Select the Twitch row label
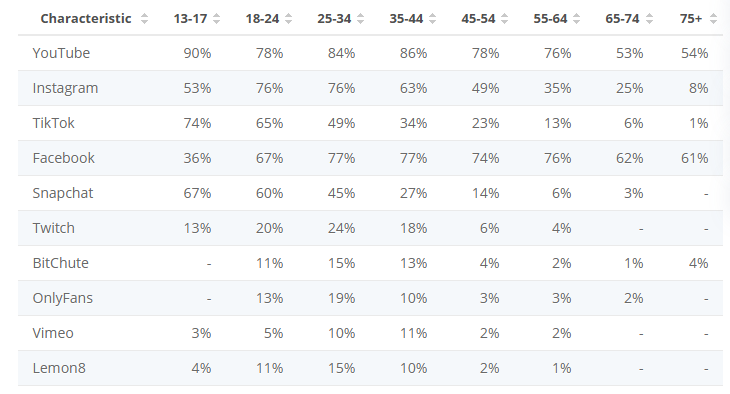The width and height of the screenshot is (730, 394). point(53,228)
